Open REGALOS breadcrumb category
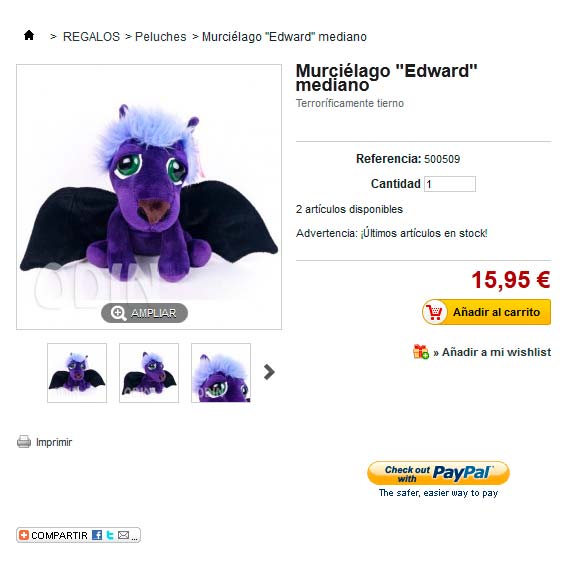 click(91, 37)
